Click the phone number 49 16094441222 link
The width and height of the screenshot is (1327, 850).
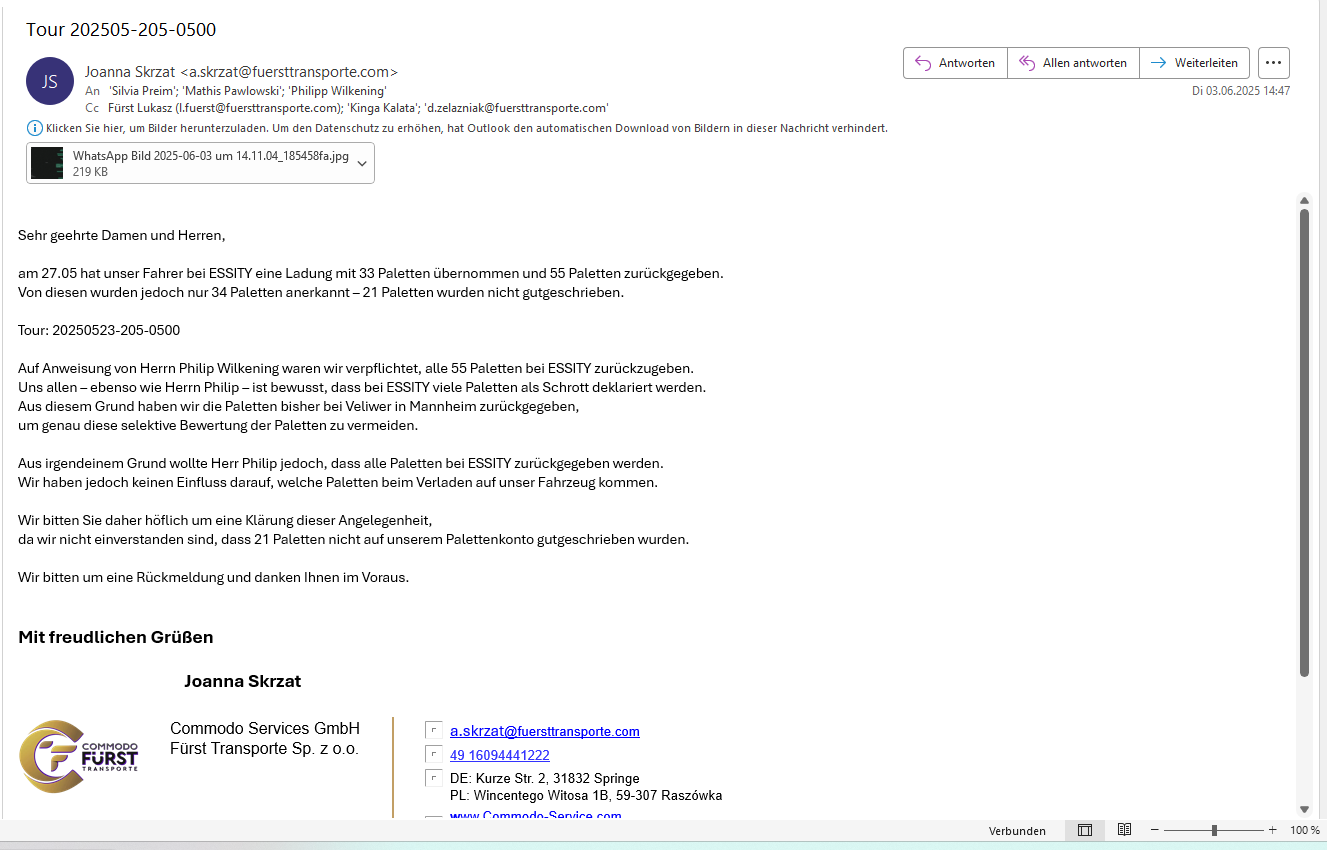click(500, 756)
